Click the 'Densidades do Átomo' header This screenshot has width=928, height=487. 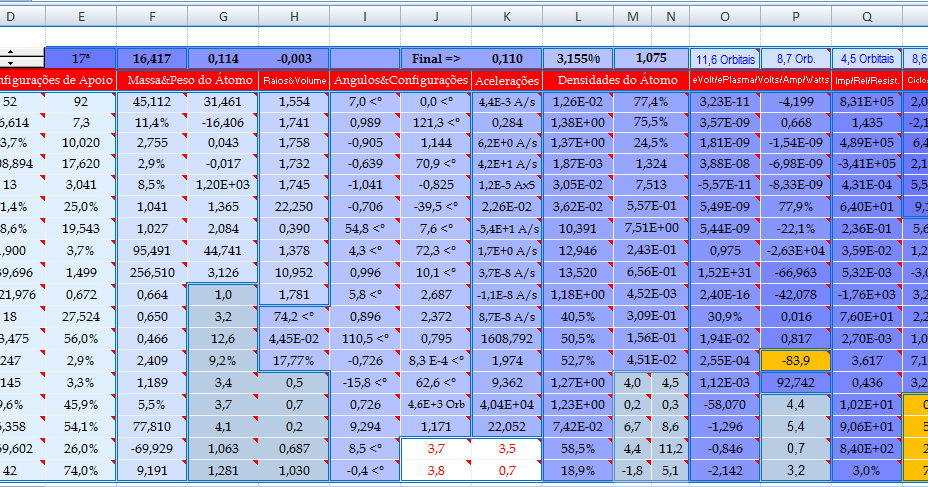click(x=614, y=80)
